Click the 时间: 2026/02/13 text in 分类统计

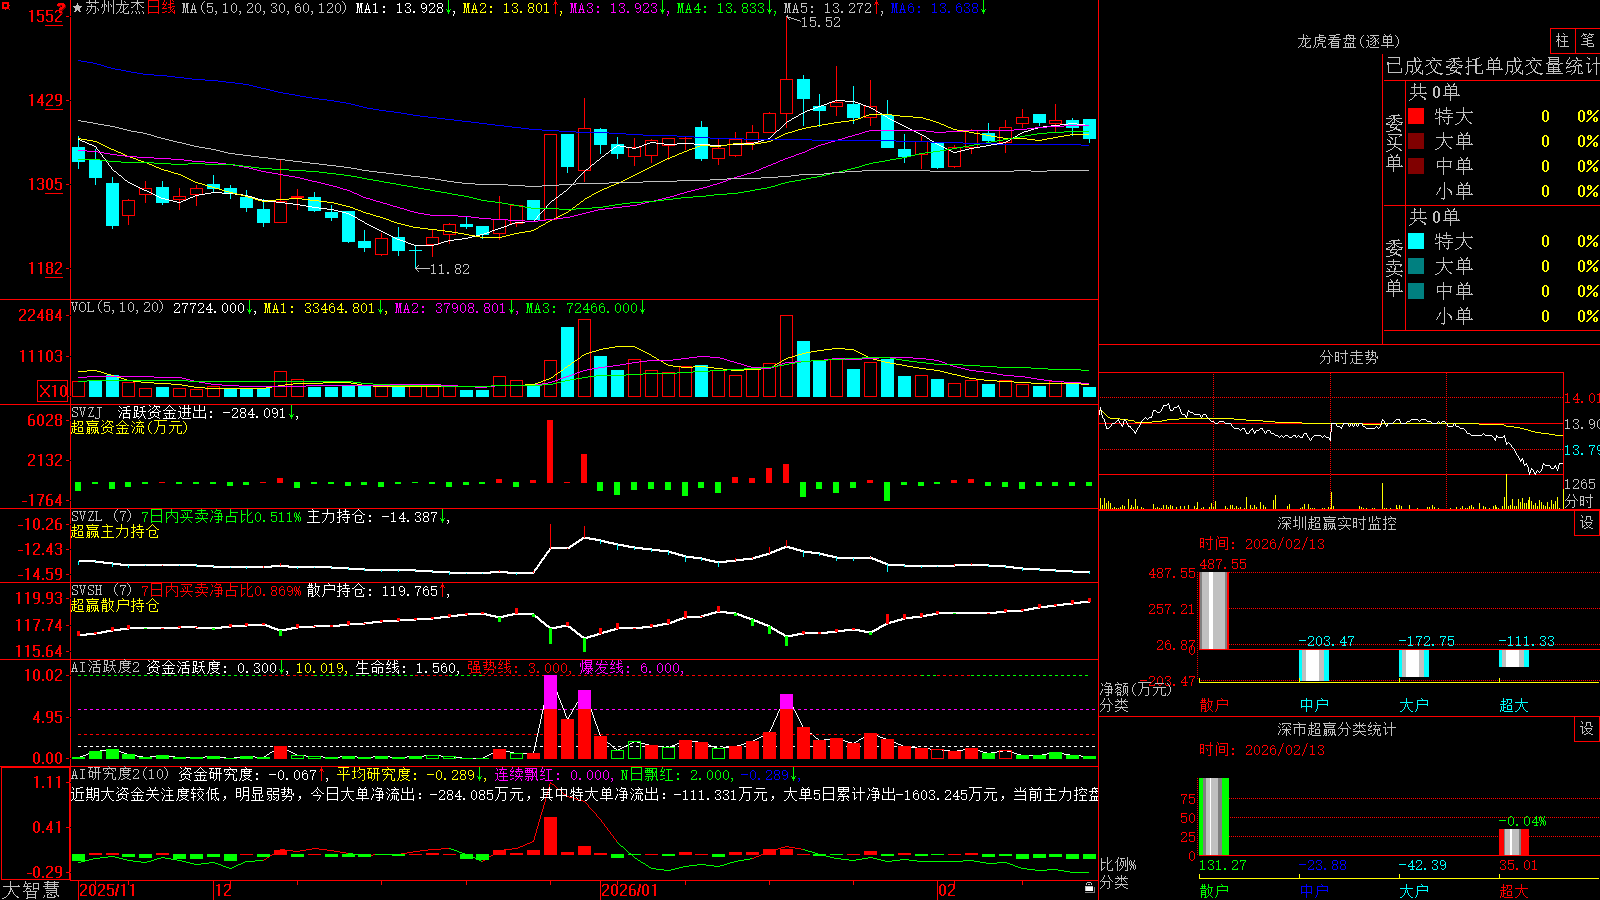[1262, 750]
